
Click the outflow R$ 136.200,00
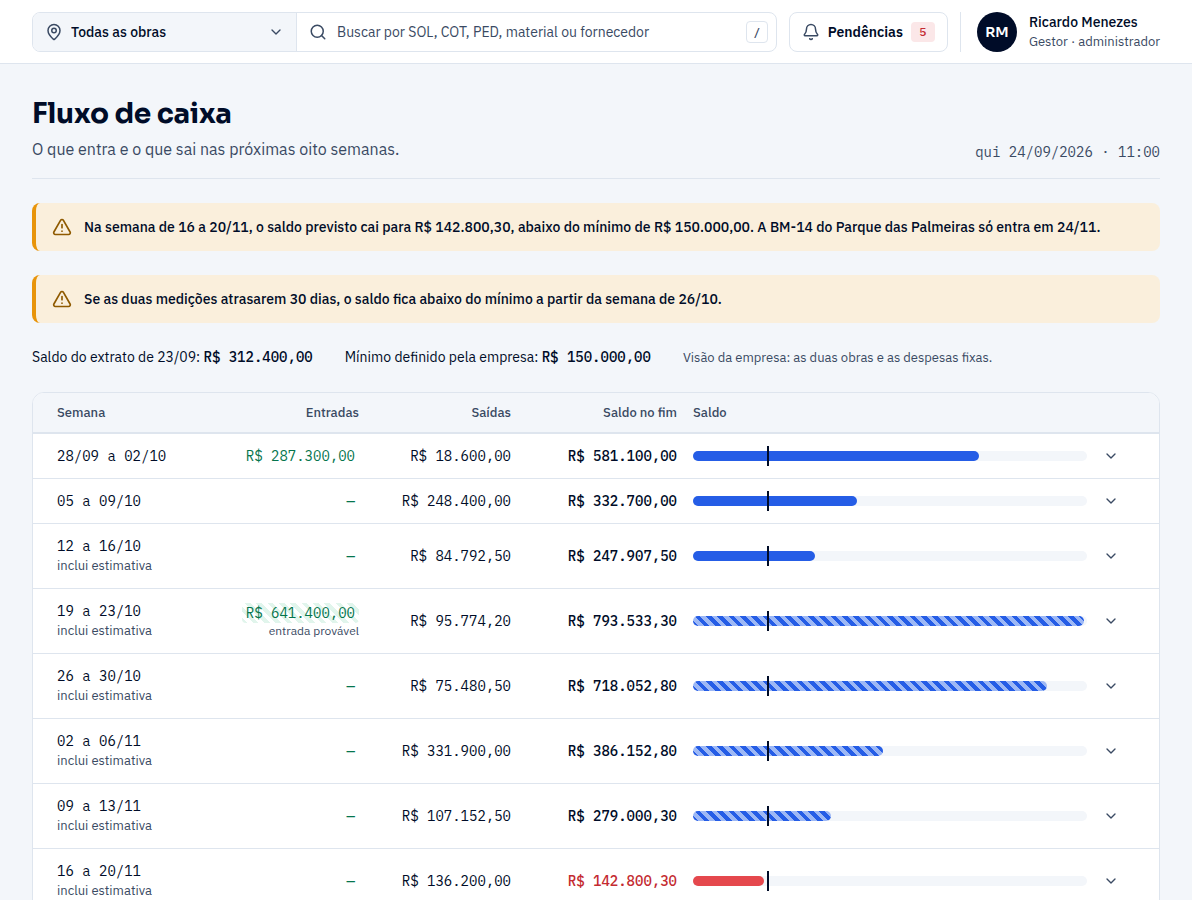click(x=456, y=881)
